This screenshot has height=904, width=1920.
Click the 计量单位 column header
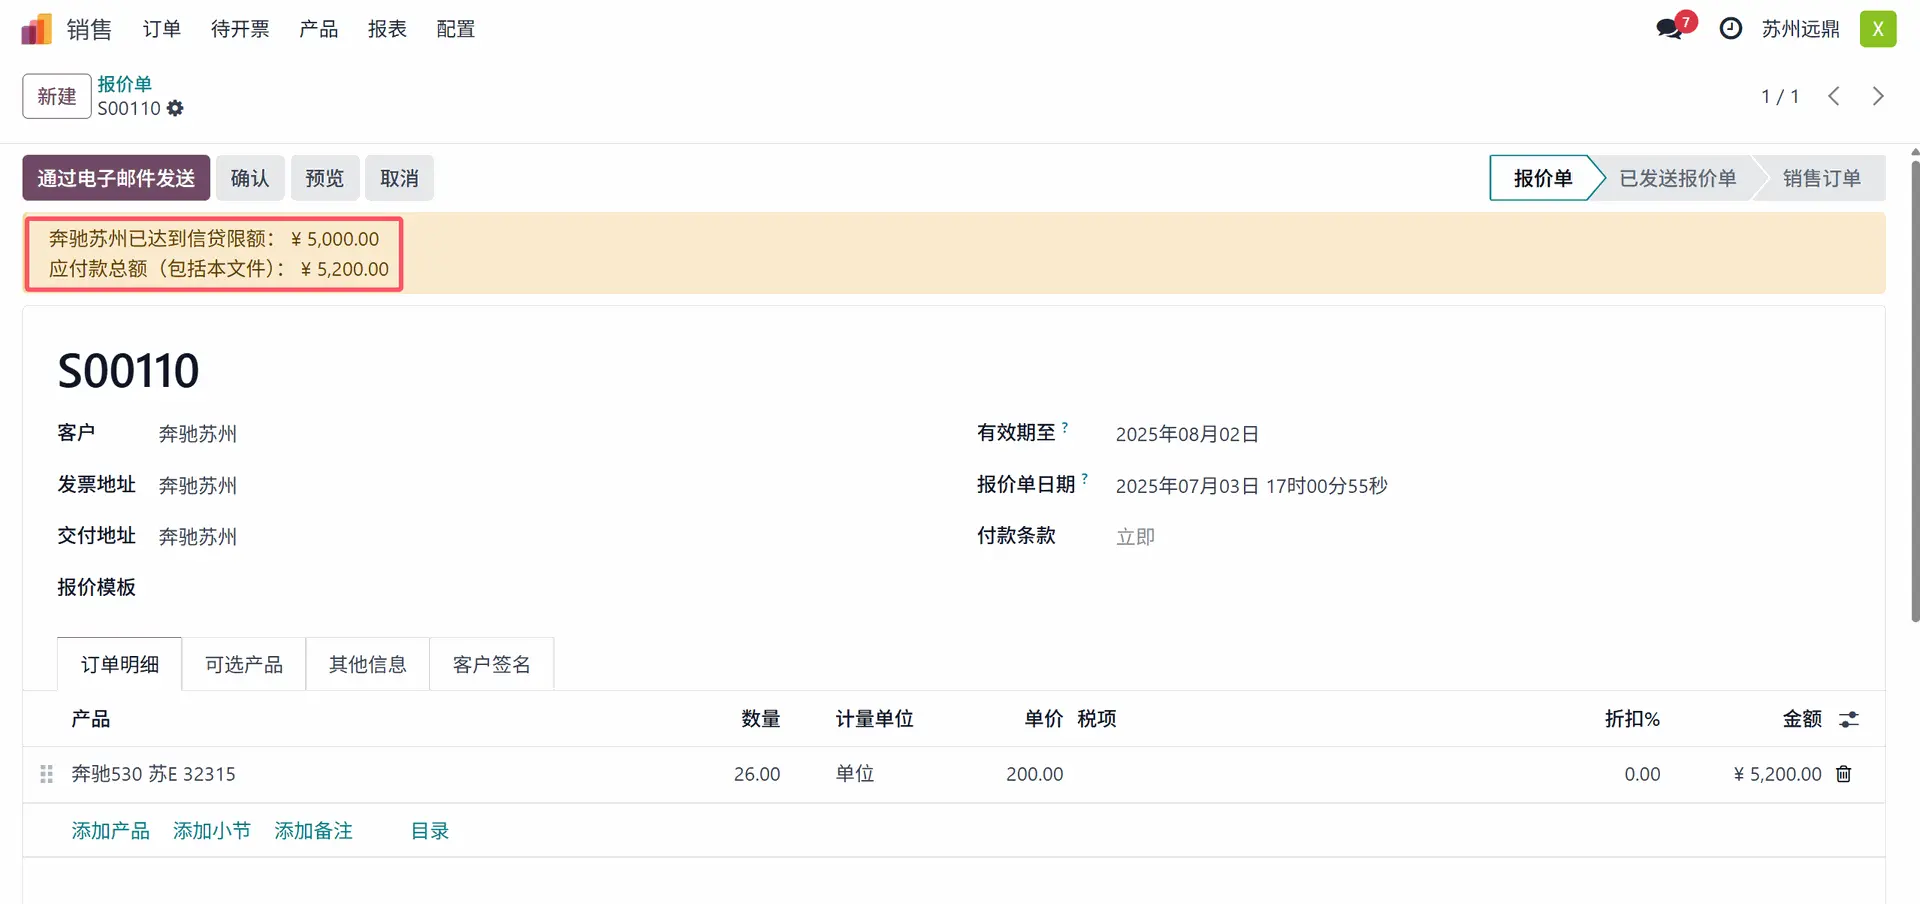point(875,719)
